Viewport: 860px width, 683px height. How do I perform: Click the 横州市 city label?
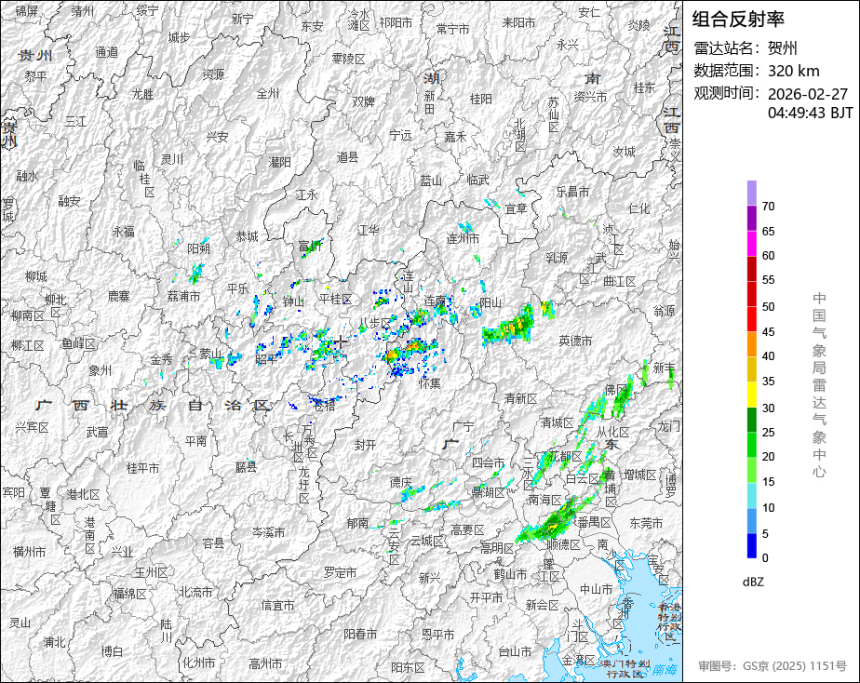click(x=29, y=552)
